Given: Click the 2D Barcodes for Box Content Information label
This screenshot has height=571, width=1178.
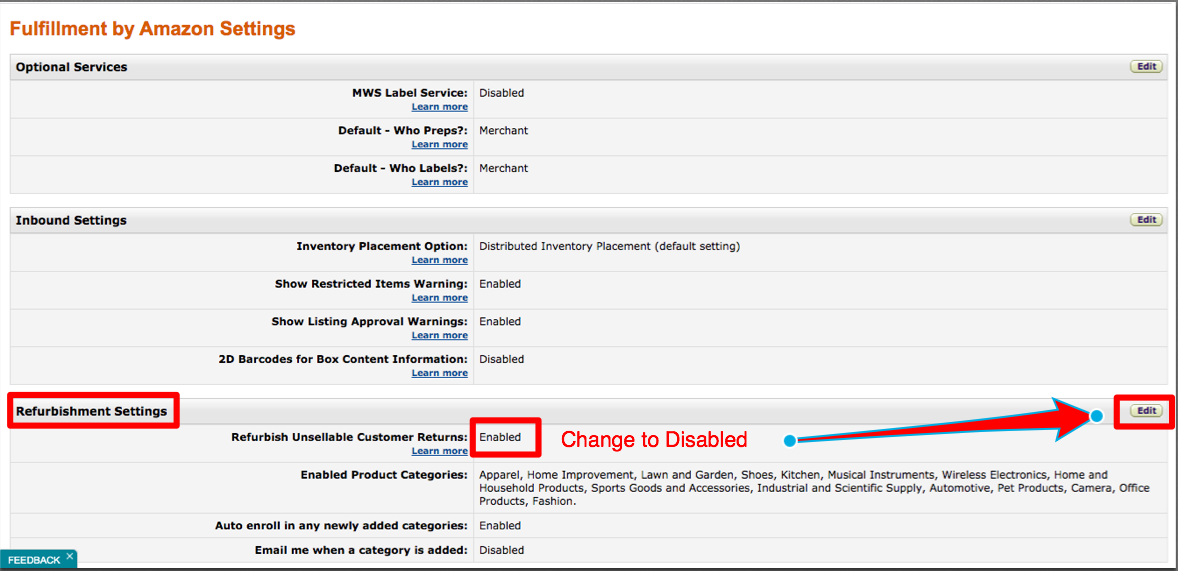Looking at the screenshot, I should point(343,358).
